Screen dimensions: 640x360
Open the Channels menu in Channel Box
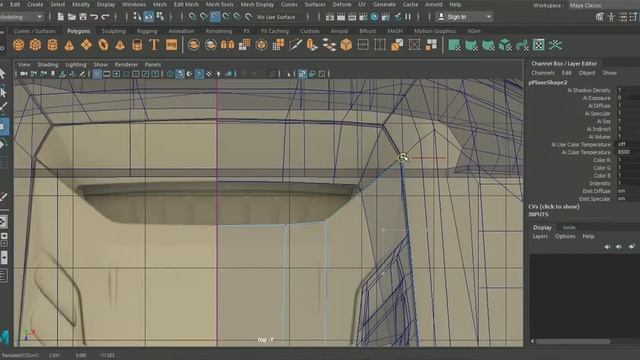pos(542,73)
